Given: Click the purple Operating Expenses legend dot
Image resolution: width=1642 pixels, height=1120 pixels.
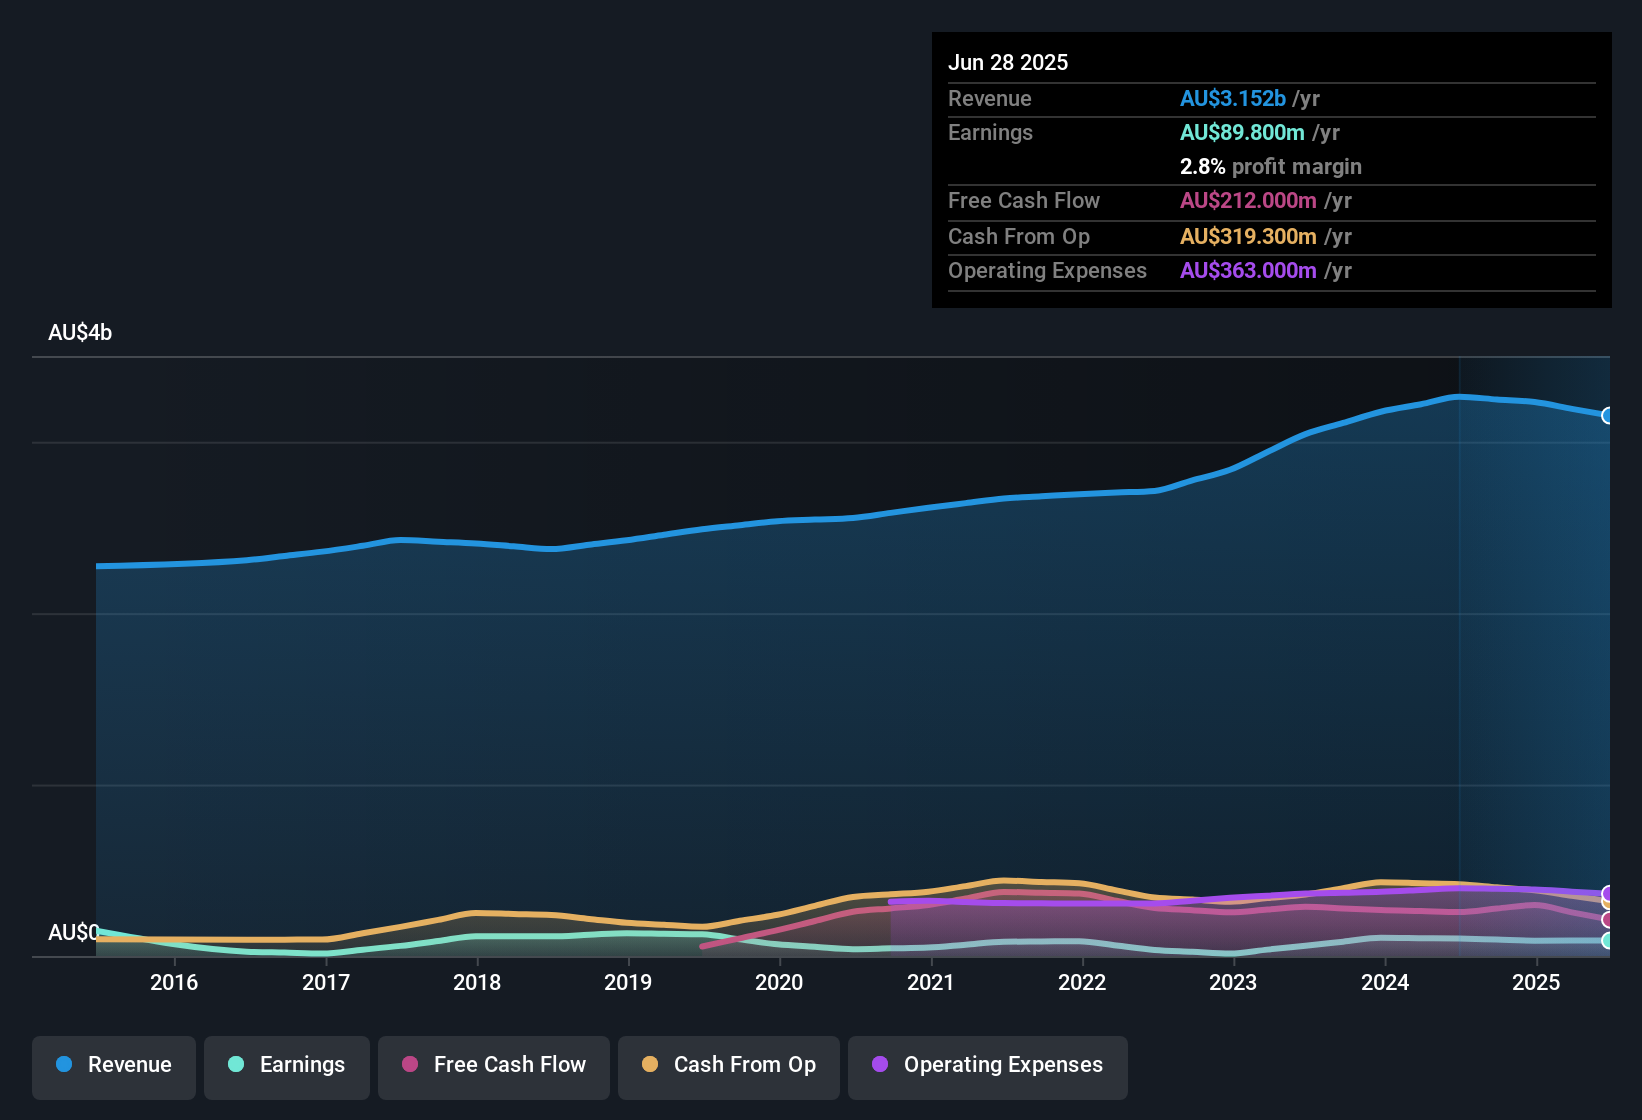Looking at the screenshot, I should [879, 1065].
